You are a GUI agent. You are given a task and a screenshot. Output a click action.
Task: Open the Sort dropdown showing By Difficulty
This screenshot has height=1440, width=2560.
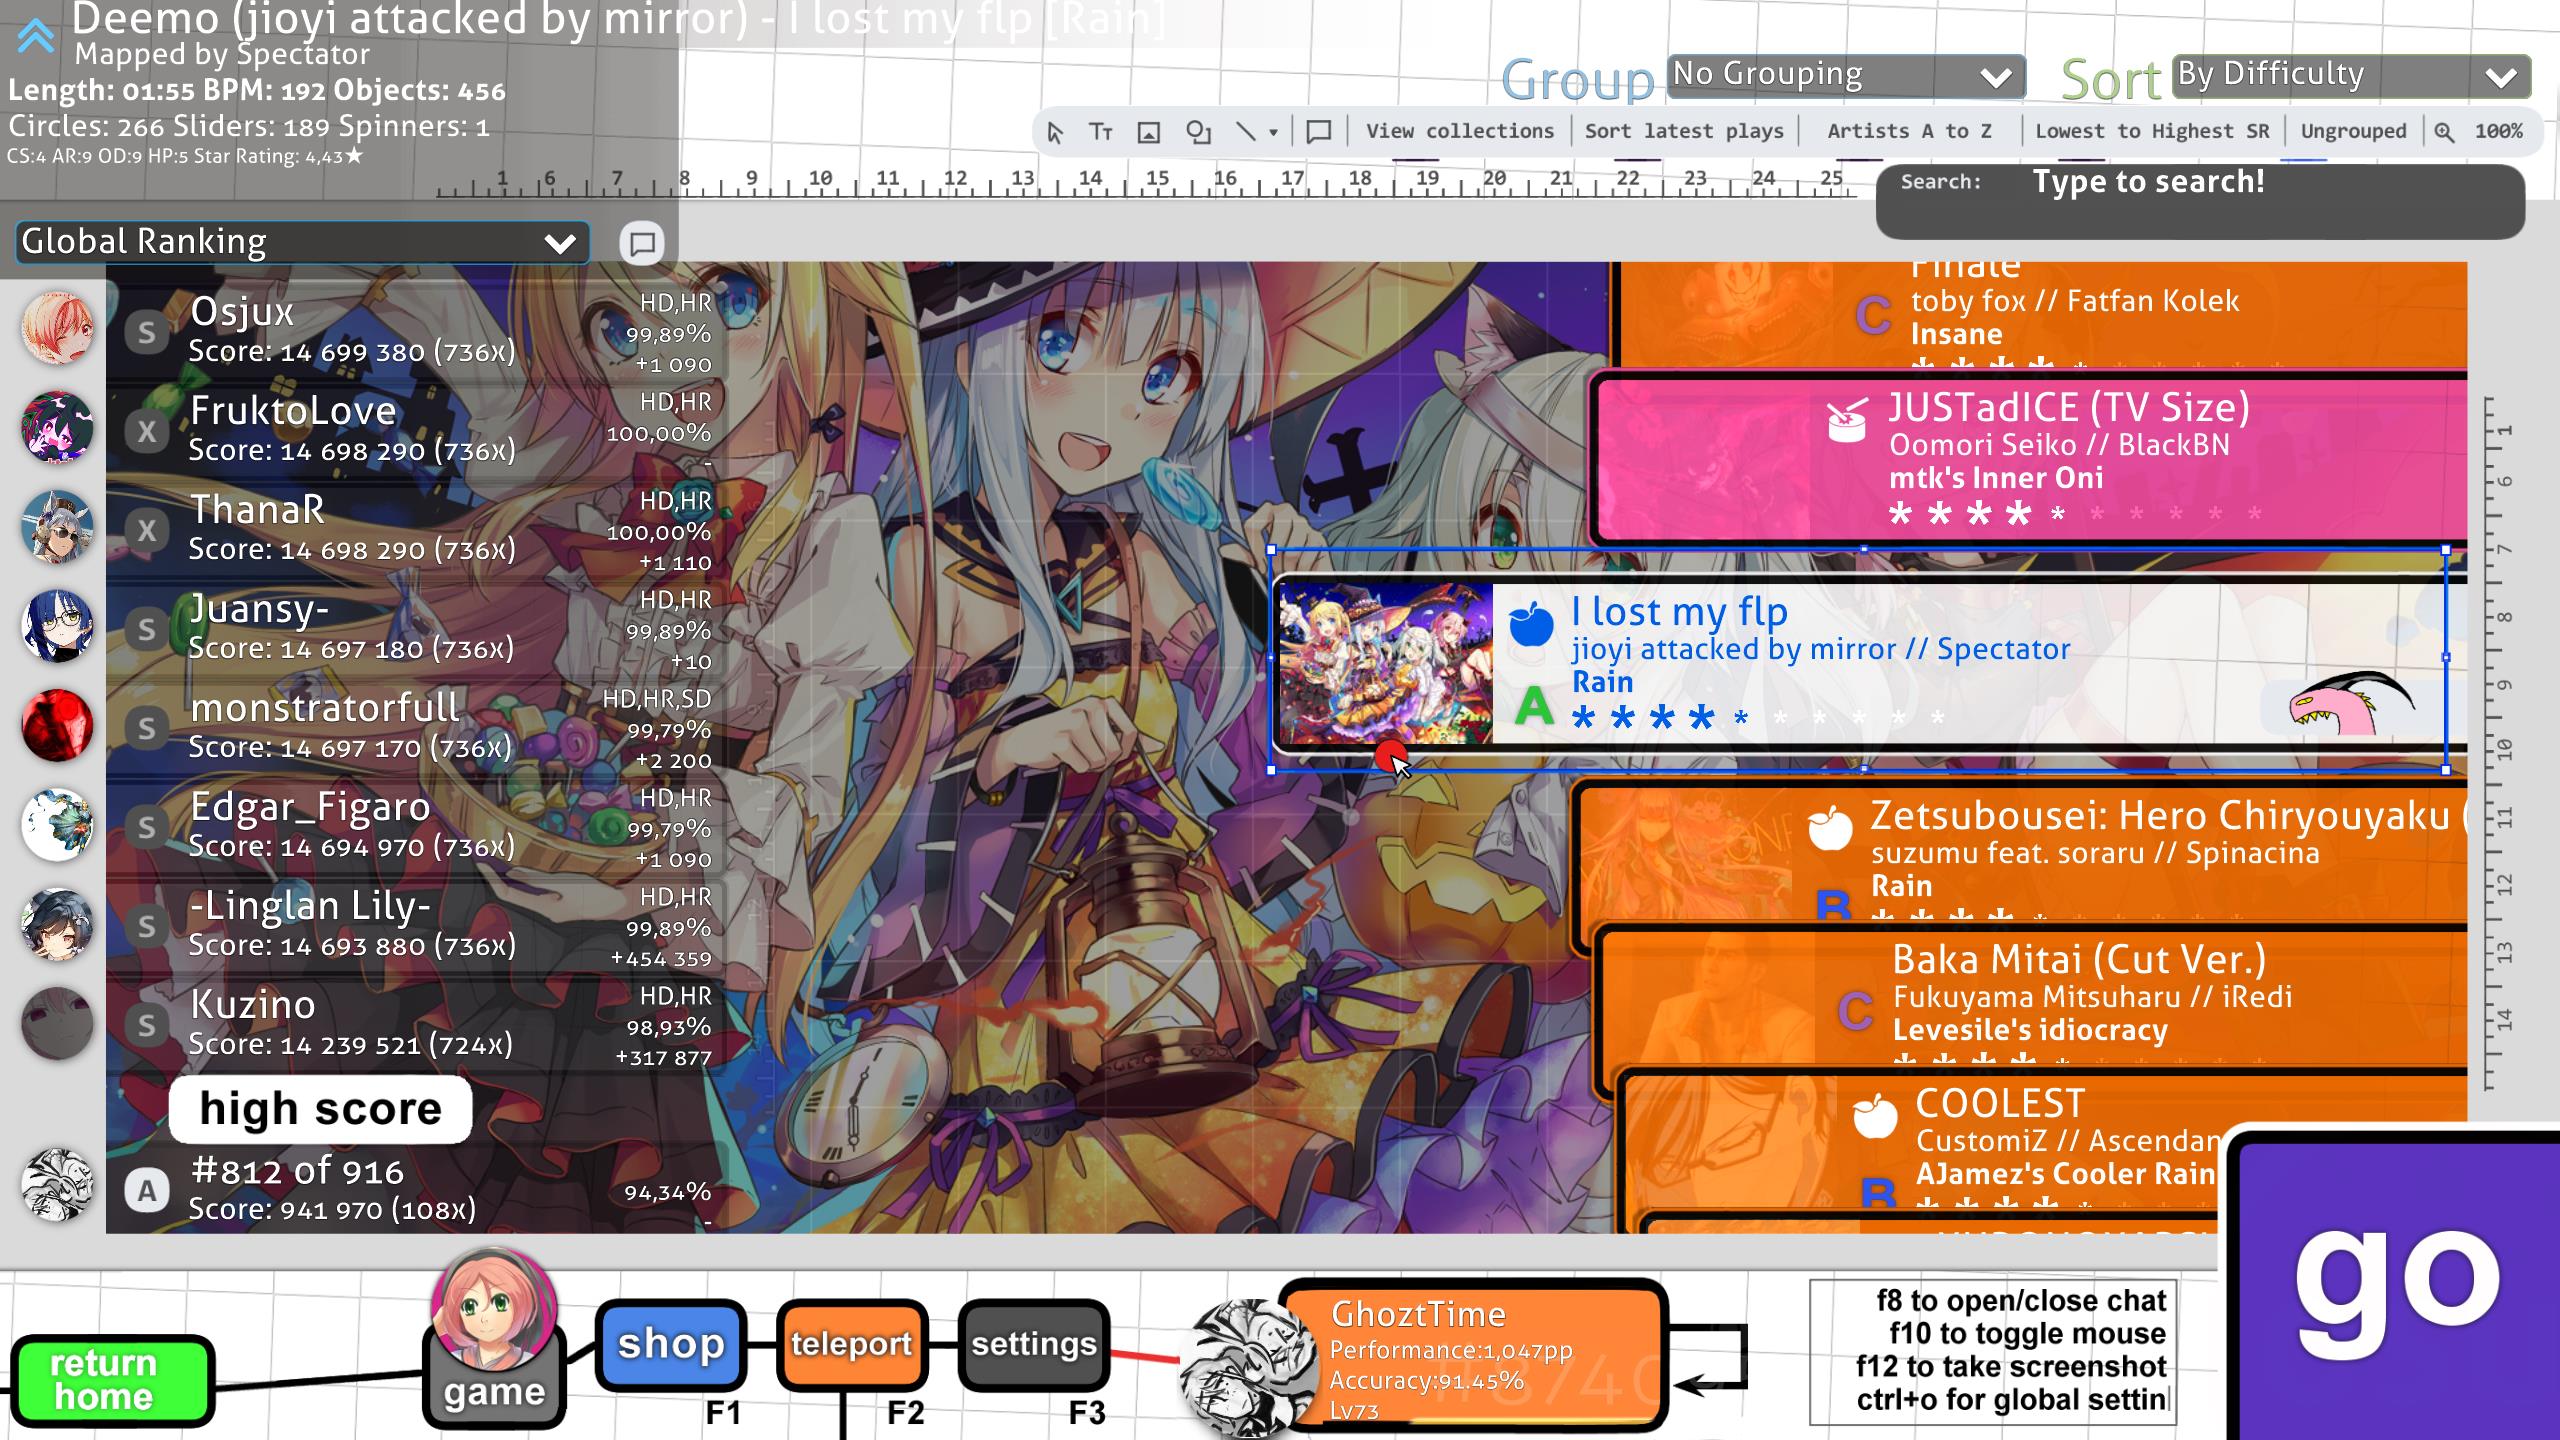pyautogui.click(x=2352, y=76)
